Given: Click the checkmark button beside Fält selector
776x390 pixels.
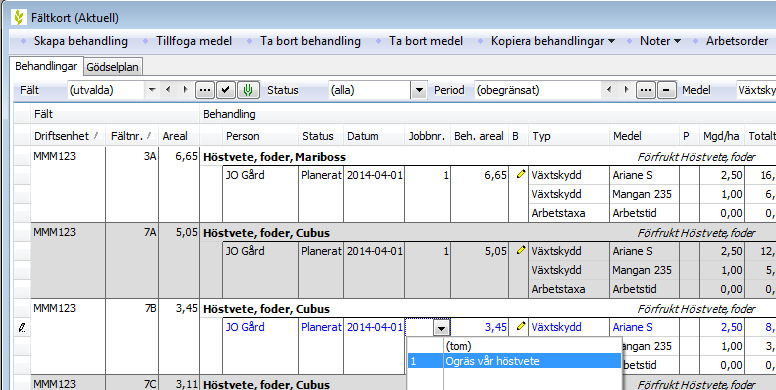Looking at the screenshot, I should (x=227, y=90).
